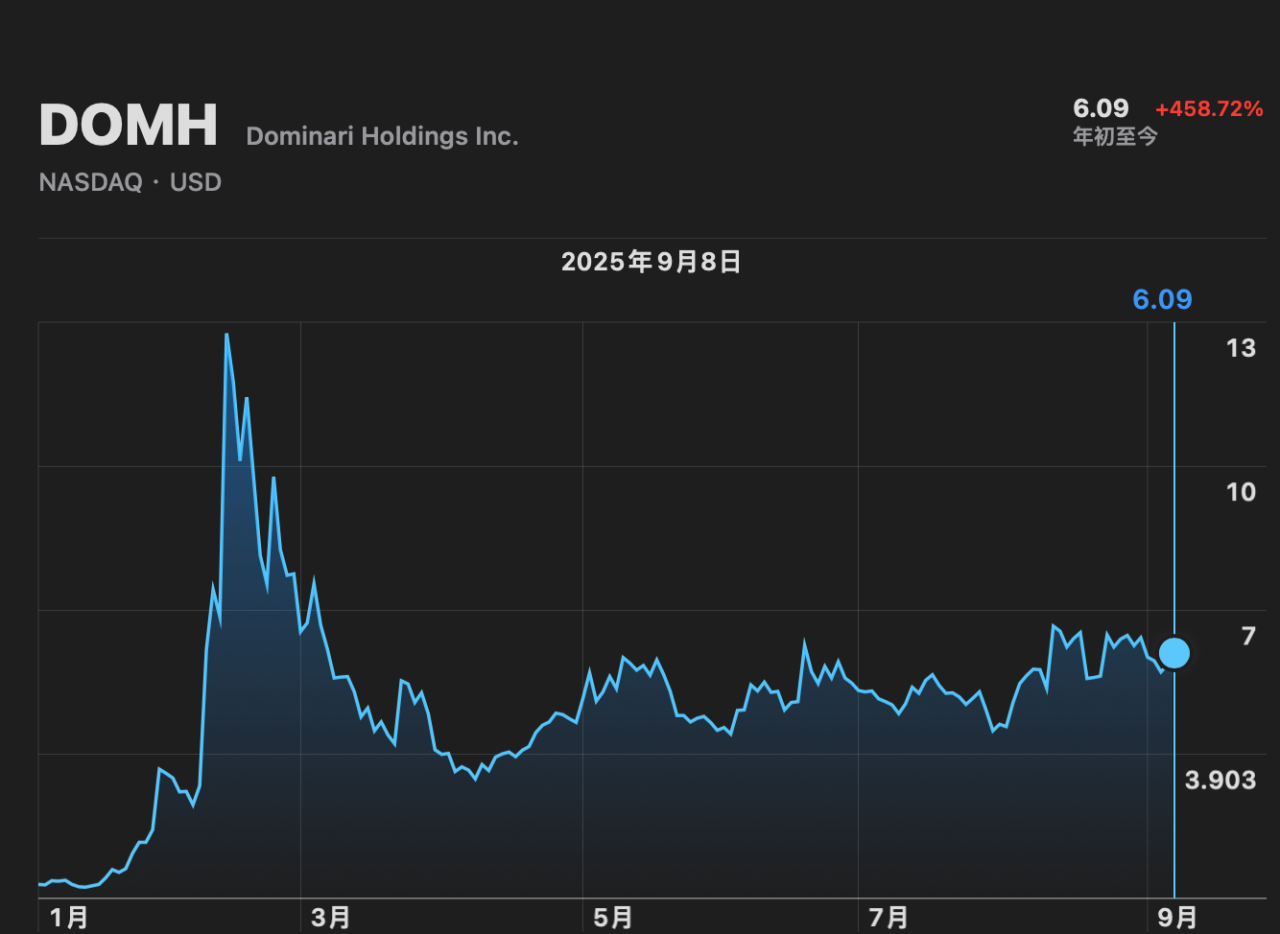Click the 3.903 price axis label

[1220, 781]
